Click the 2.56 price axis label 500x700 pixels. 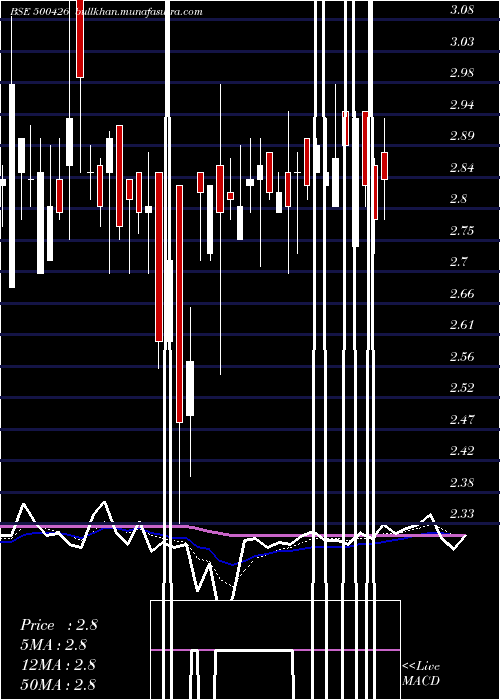[x=462, y=356]
